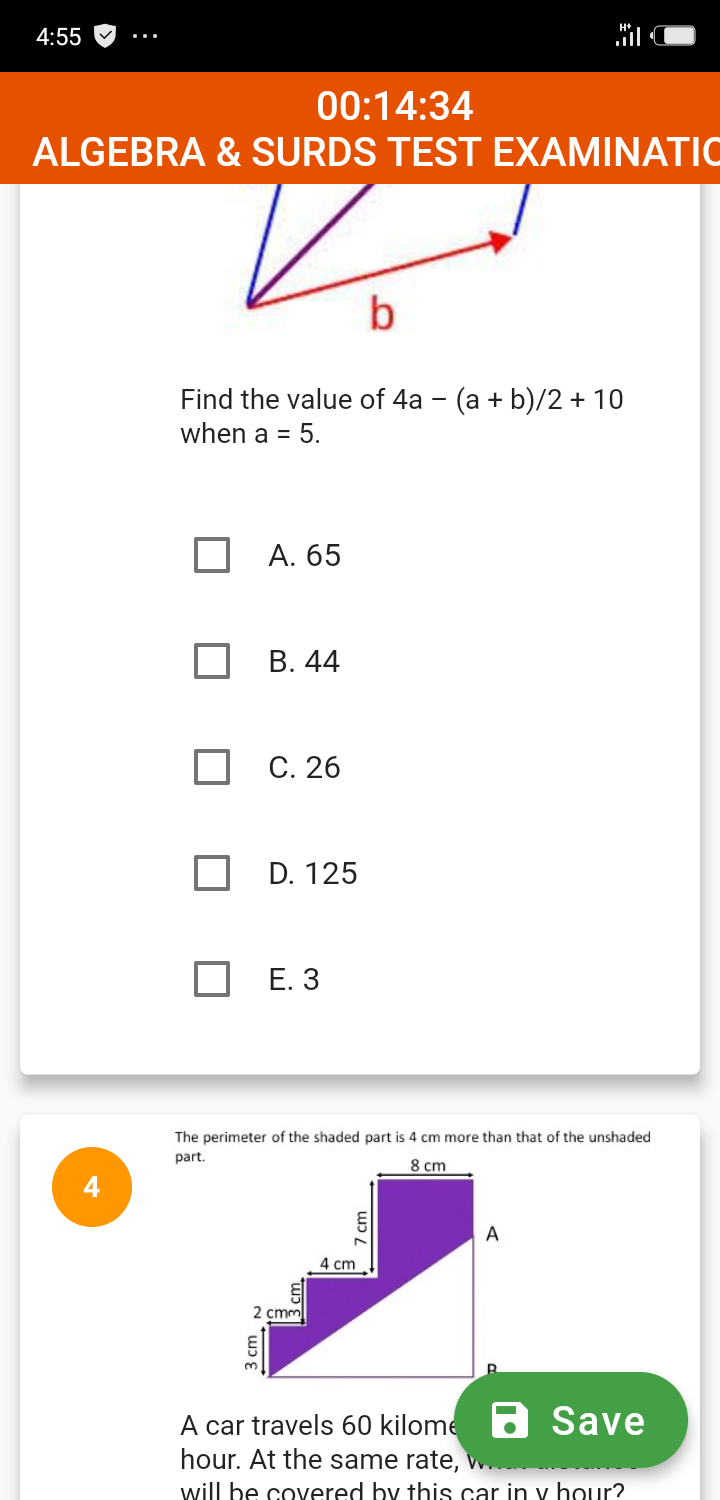Mark the checkbox for D. 125

coord(211,873)
